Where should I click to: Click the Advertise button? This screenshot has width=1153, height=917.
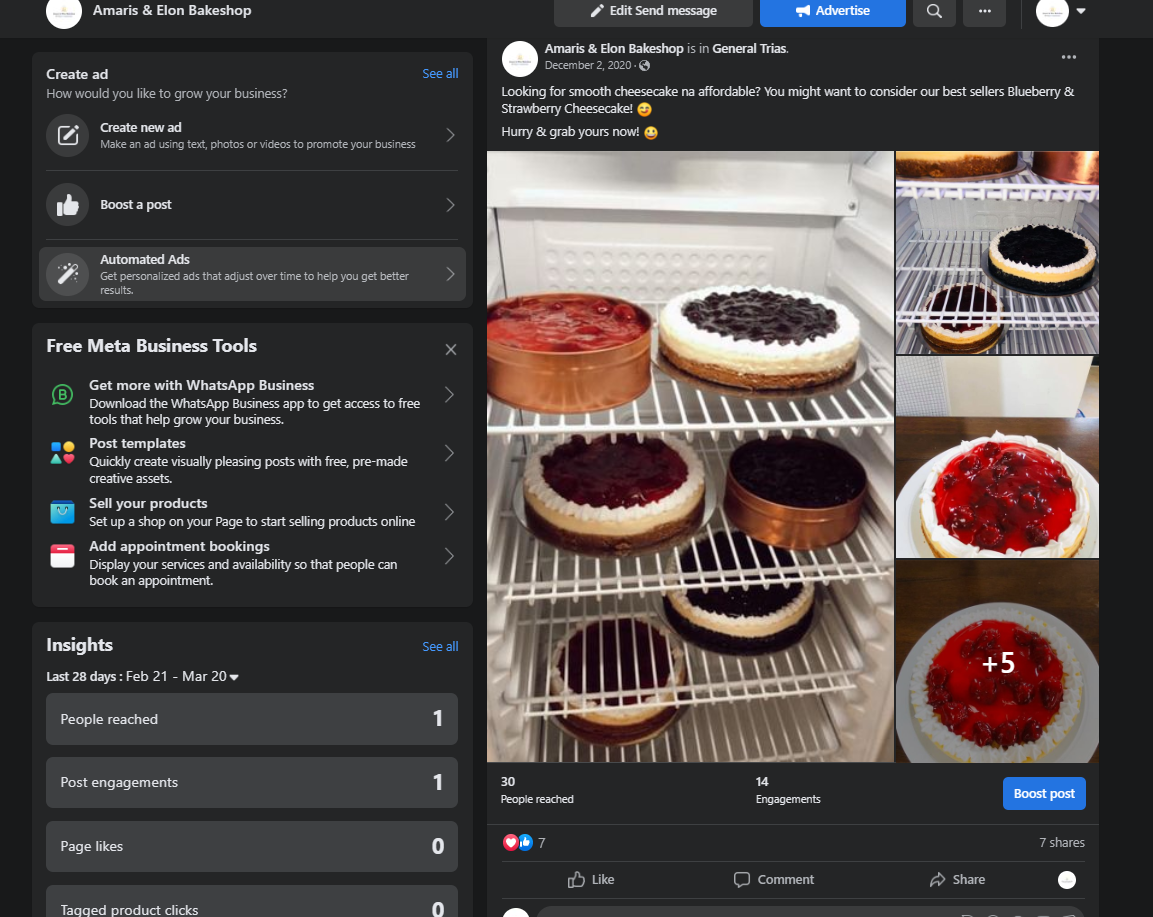point(832,11)
